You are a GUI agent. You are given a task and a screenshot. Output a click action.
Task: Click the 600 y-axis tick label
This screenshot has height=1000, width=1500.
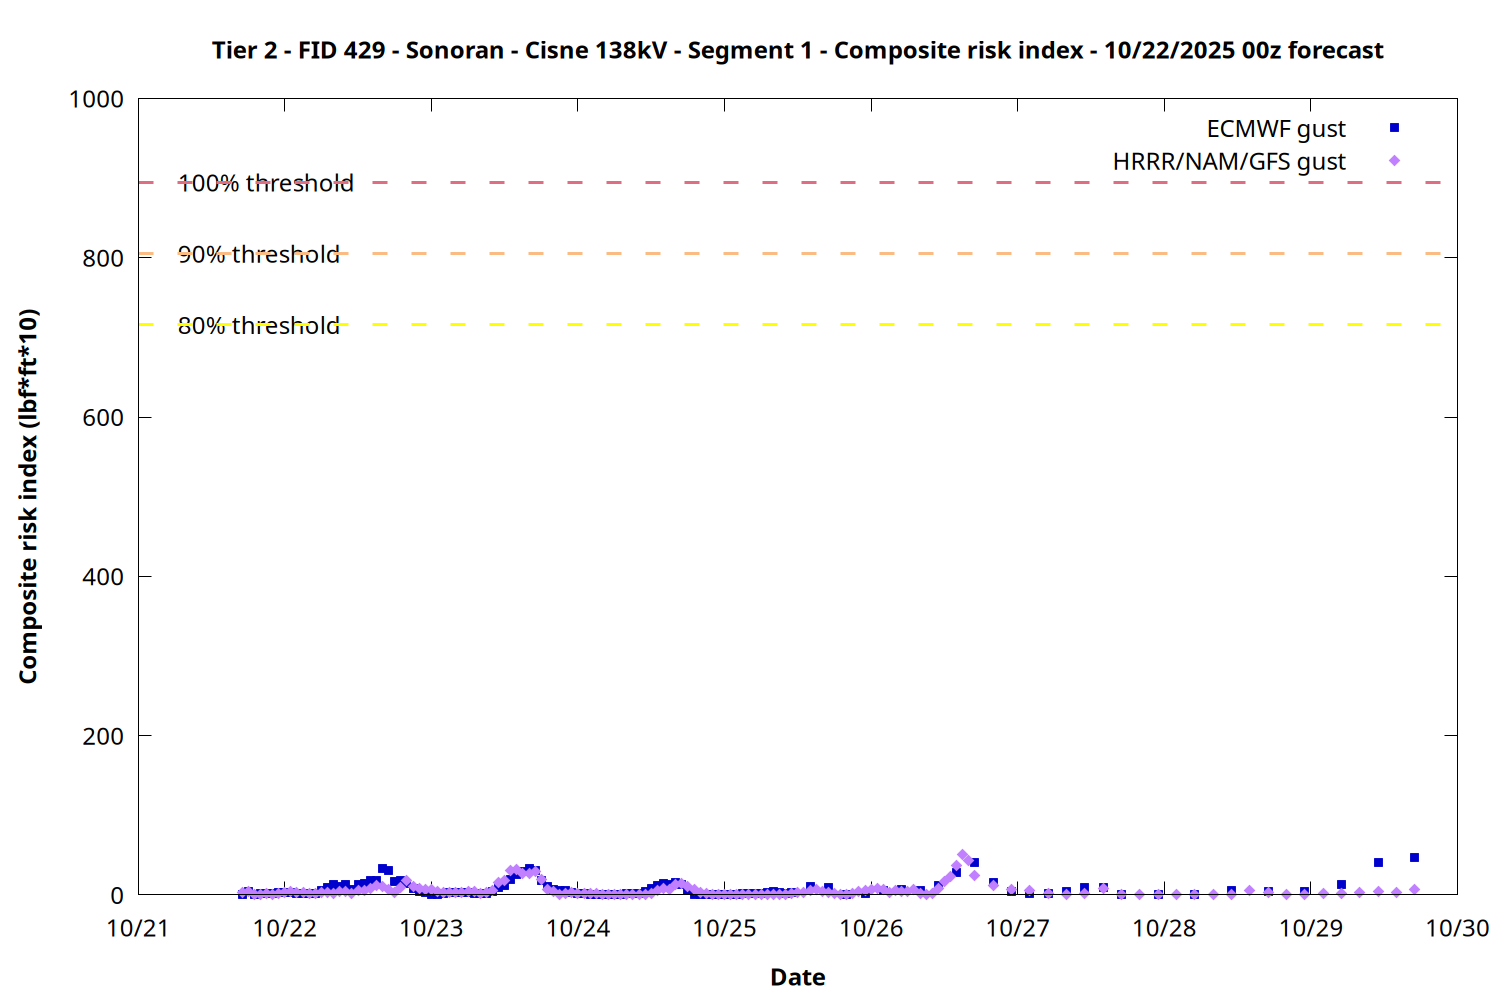pos(103,418)
